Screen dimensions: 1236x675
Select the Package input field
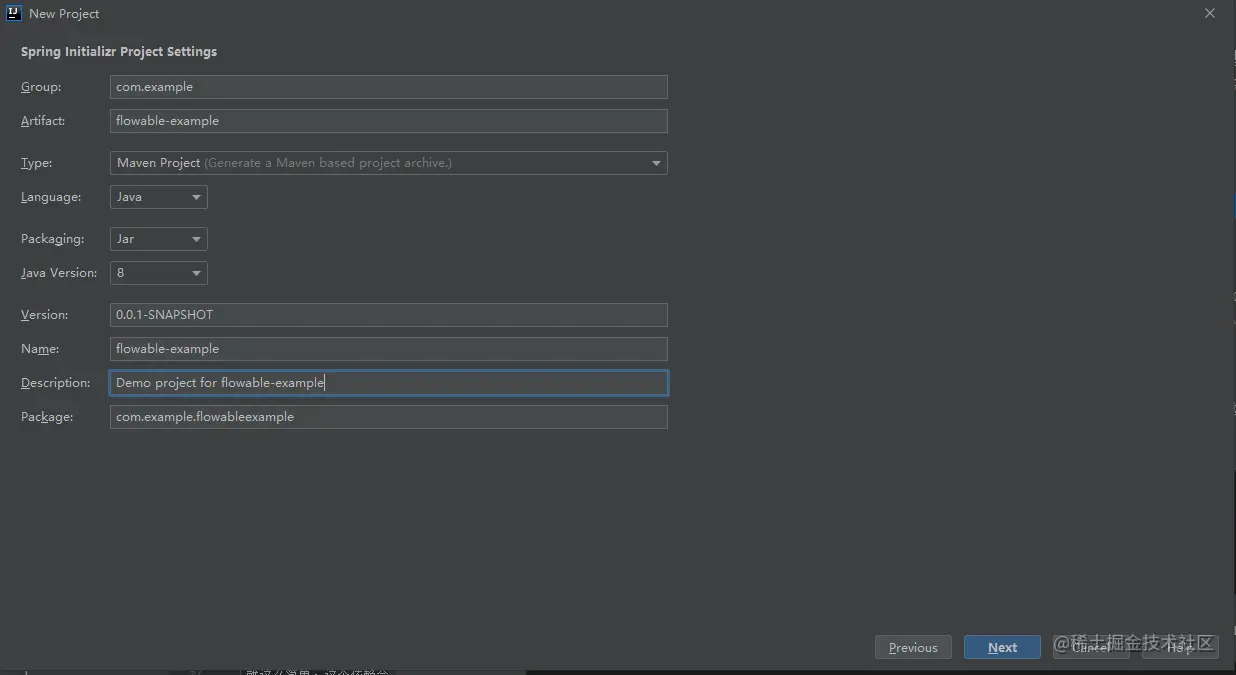(388, 416)
